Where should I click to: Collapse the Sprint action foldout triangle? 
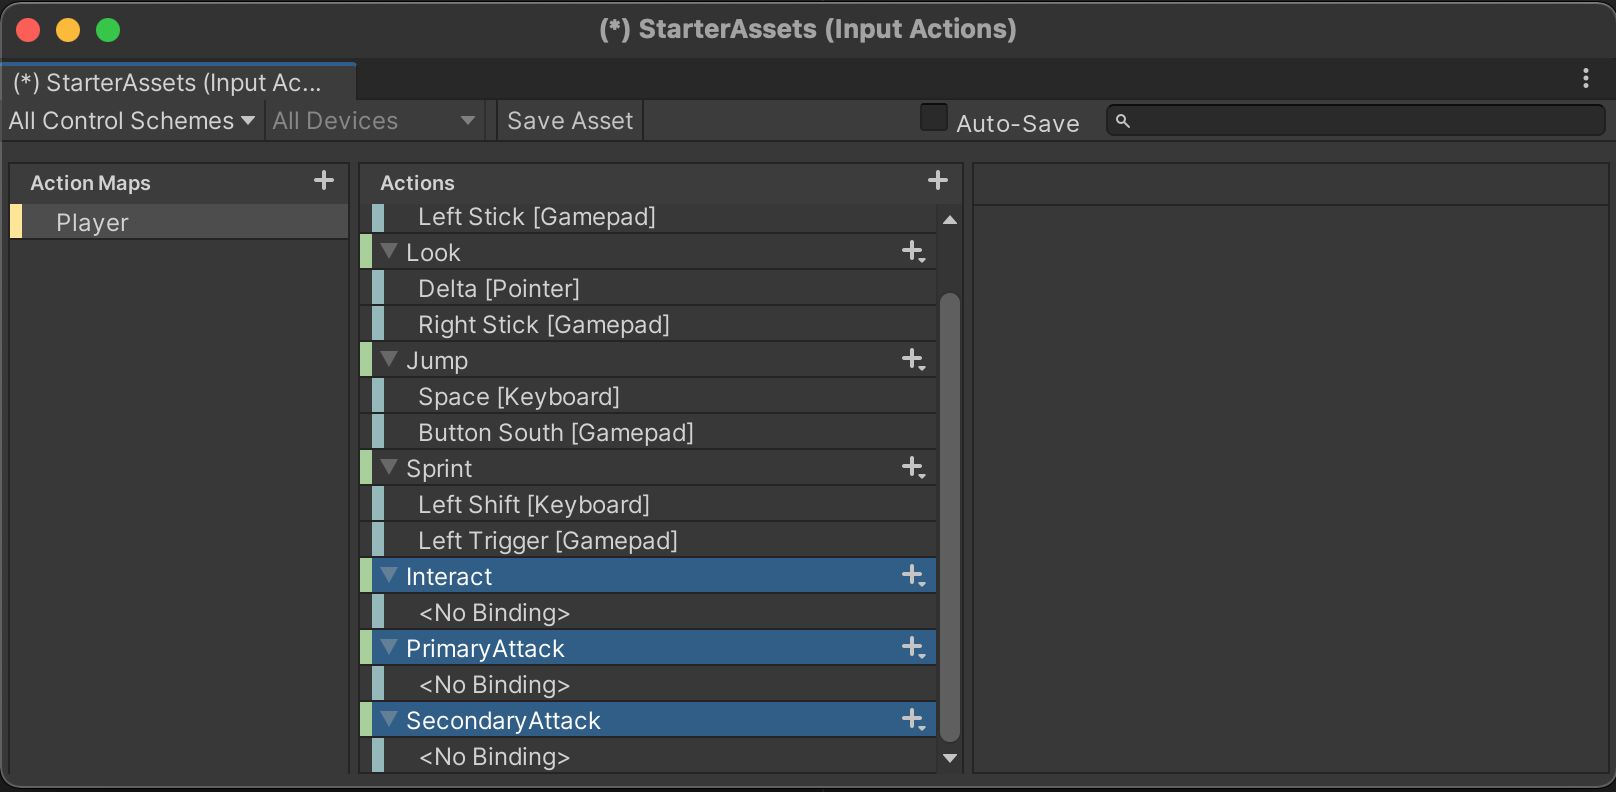(x=389, y=467)
